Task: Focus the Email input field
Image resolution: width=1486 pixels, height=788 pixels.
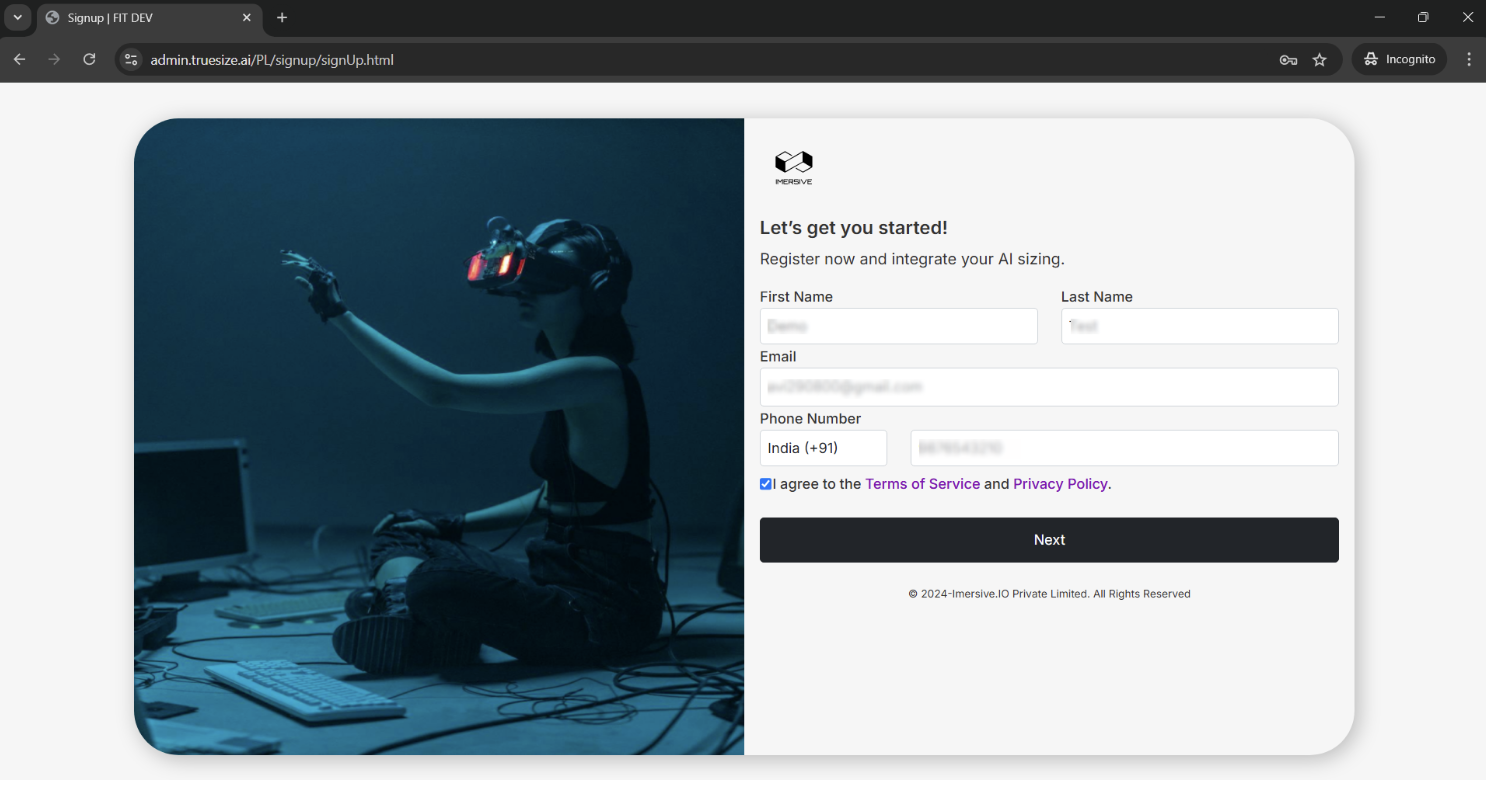Action: [x=1049, y=387]
